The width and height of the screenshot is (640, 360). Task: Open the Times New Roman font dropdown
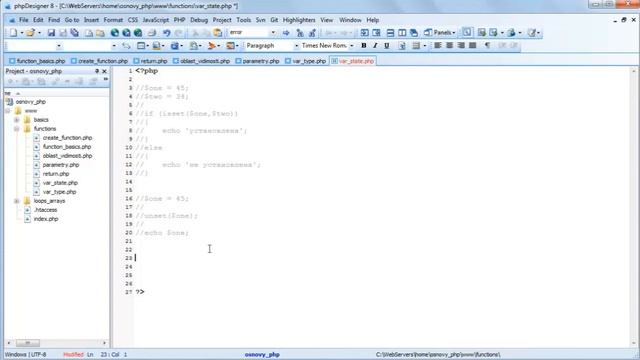click(x=351, y=46)
